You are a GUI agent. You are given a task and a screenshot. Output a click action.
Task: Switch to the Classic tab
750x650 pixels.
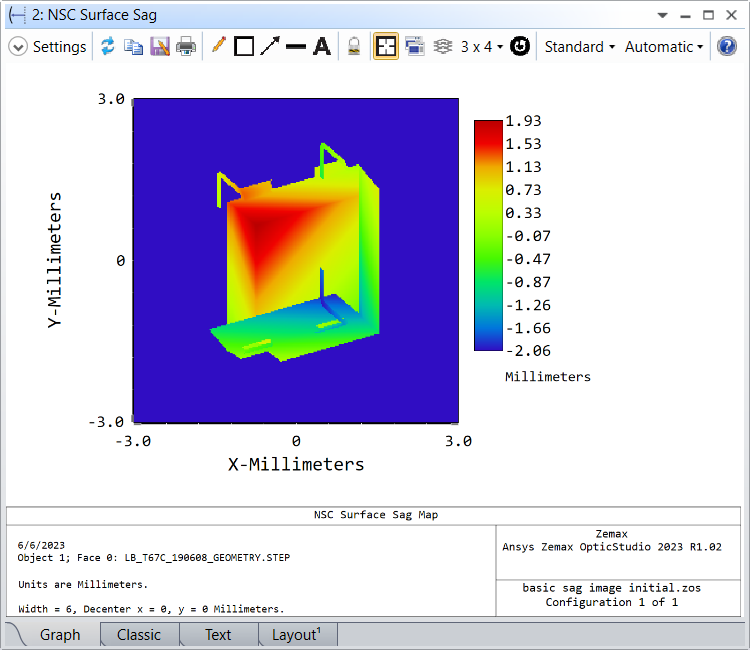coord(139,635)
